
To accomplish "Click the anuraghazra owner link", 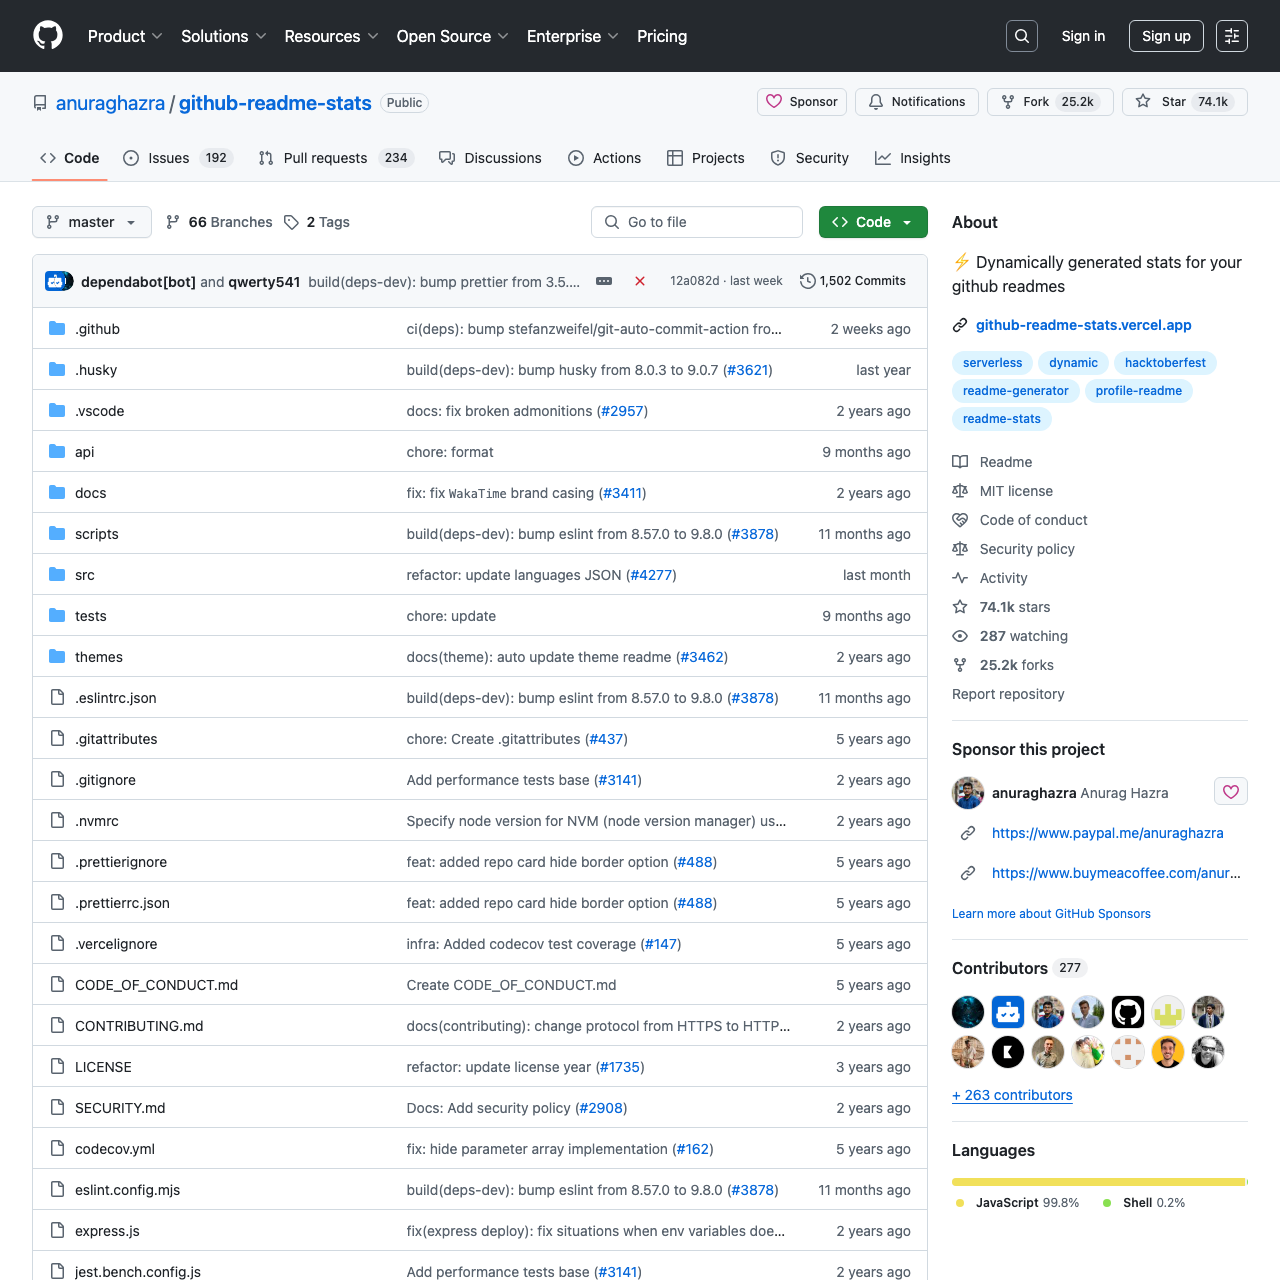I will point(110,103).
